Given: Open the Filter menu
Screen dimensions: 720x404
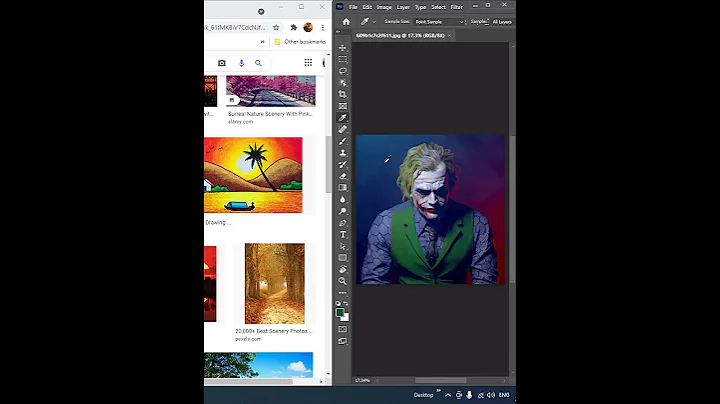Looking at the screenshot, I should point(456,7).
